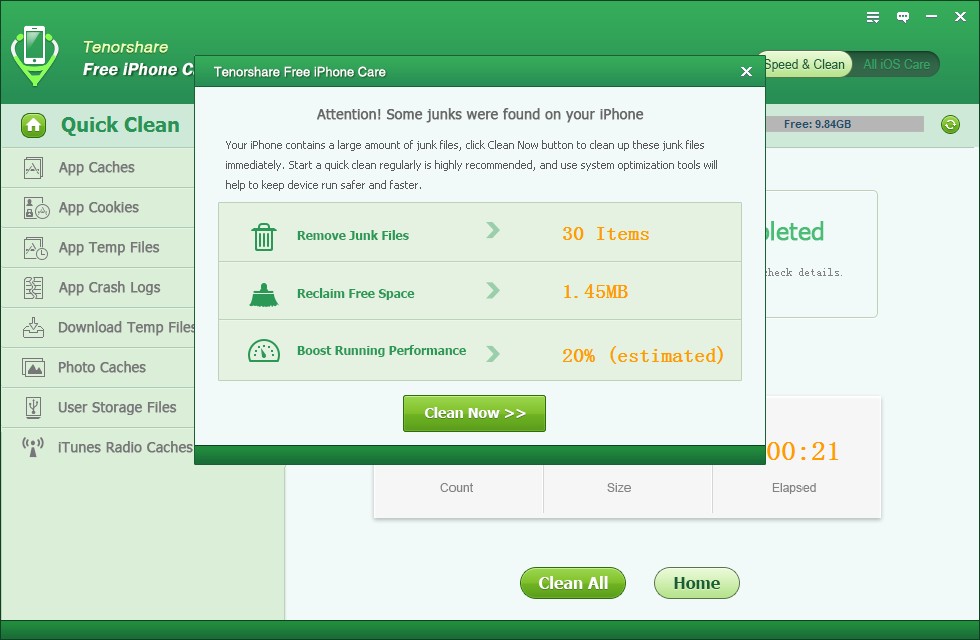Switch to the Speed & Clean tab
Viewport: 980px width, 640px height.
click(805, 64)
